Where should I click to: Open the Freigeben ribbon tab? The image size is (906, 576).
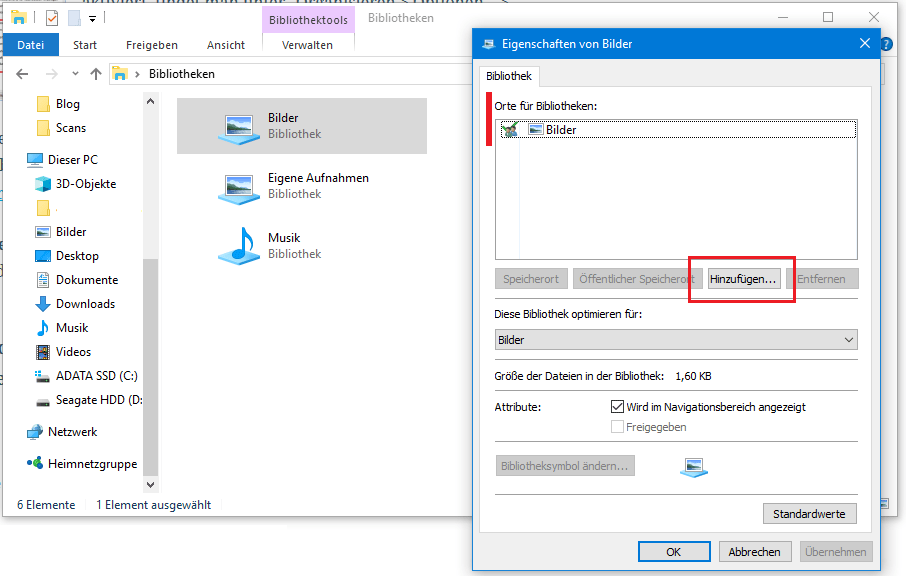[152, 45]
